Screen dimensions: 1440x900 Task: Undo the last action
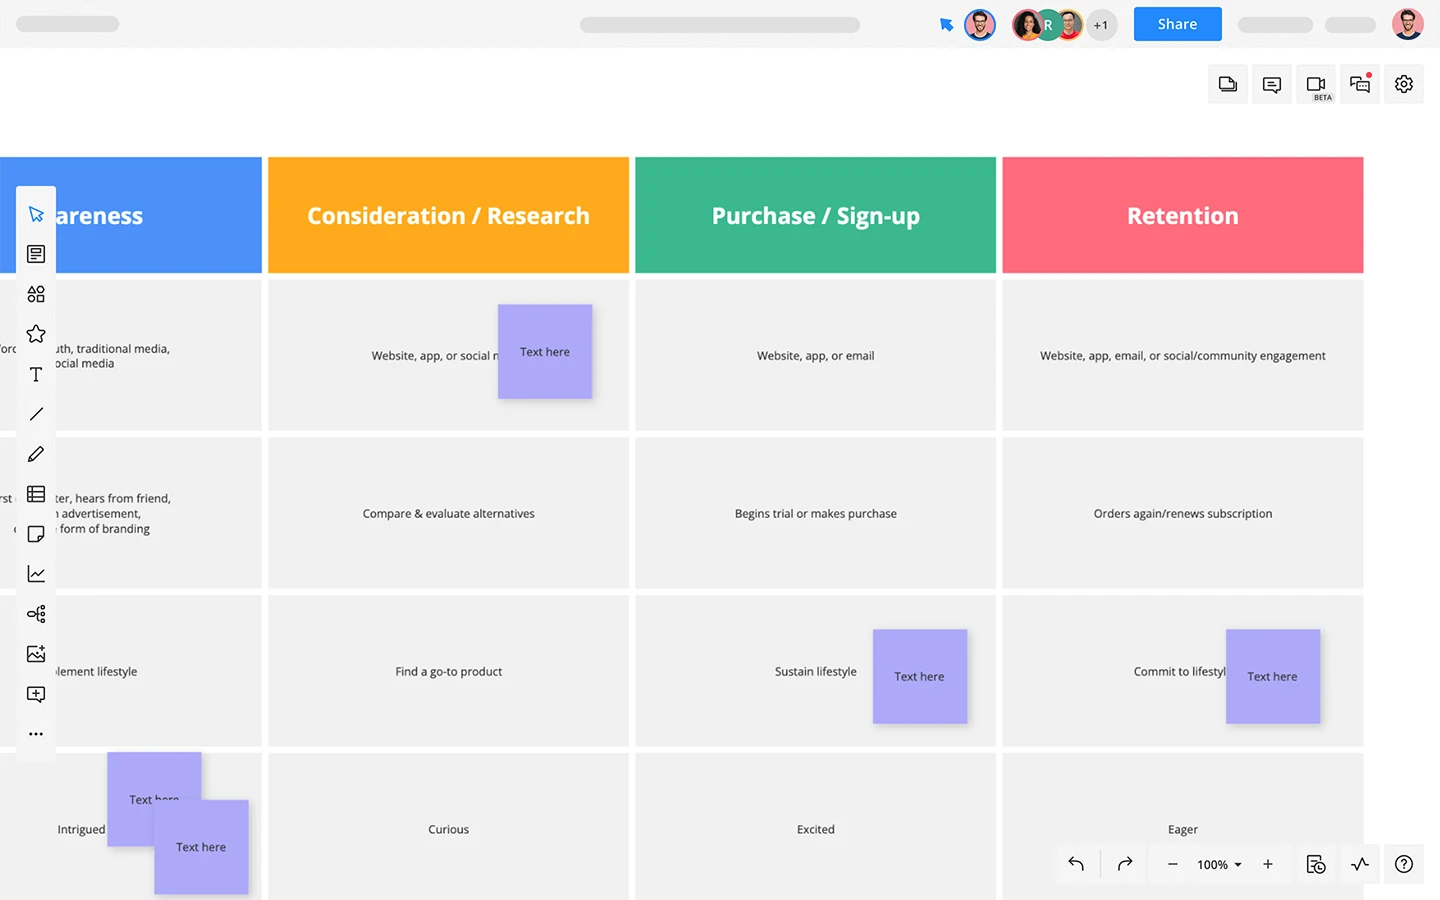coord(1076,864)
